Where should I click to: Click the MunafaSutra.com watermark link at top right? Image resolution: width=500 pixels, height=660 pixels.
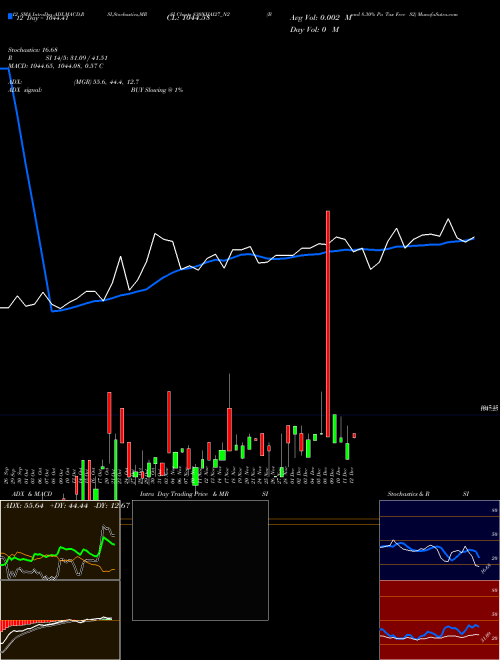pos(437,14)
